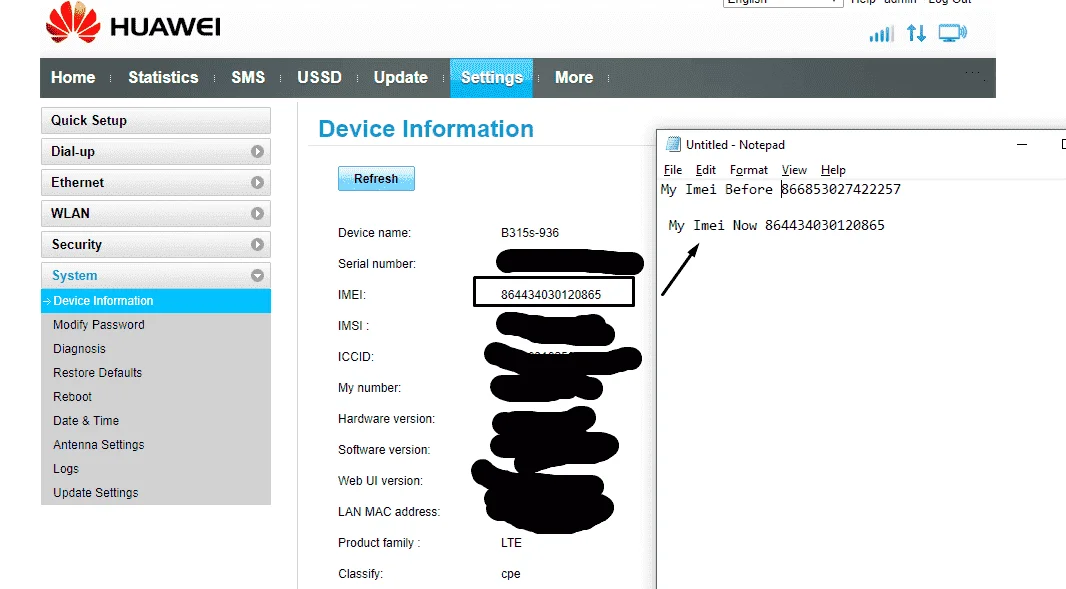Screen dimensions: 1066x589
Task: Click the Product family value LTE
Action: 511,543
